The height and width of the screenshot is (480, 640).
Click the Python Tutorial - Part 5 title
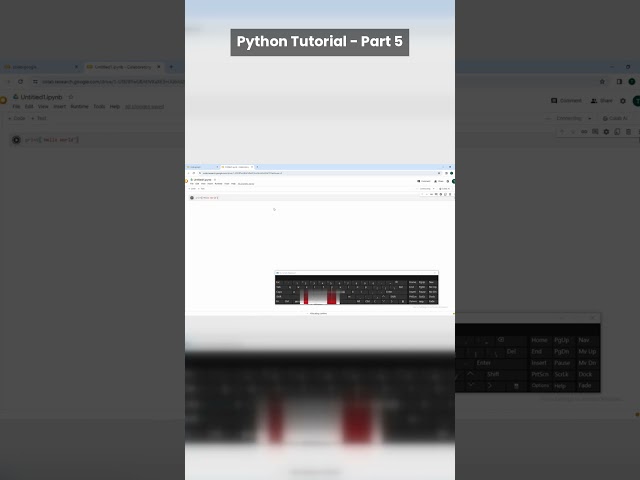point(320,42)
